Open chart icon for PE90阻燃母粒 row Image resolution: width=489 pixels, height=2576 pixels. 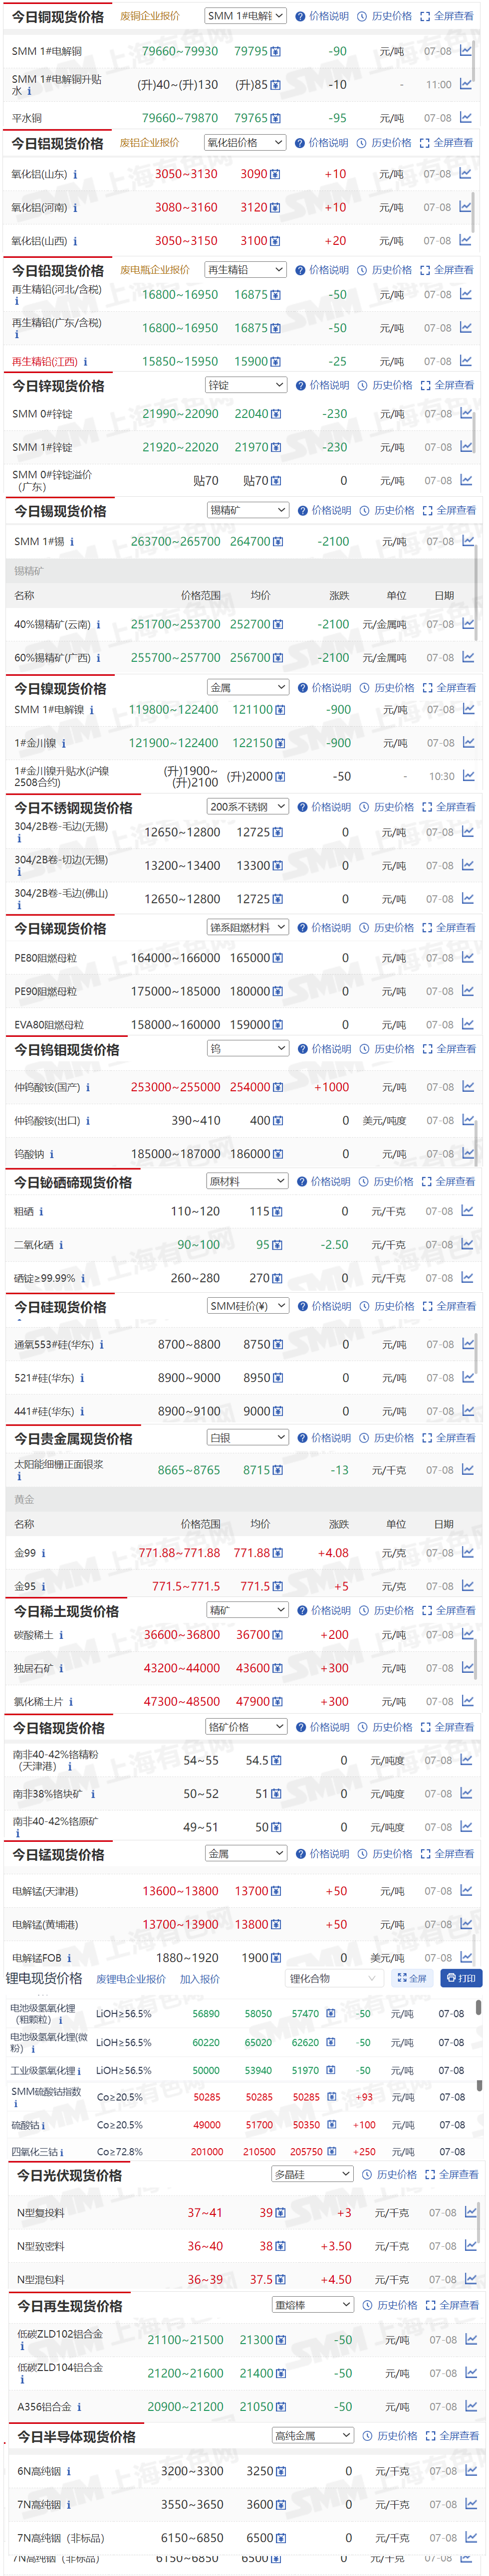point(468,991)
